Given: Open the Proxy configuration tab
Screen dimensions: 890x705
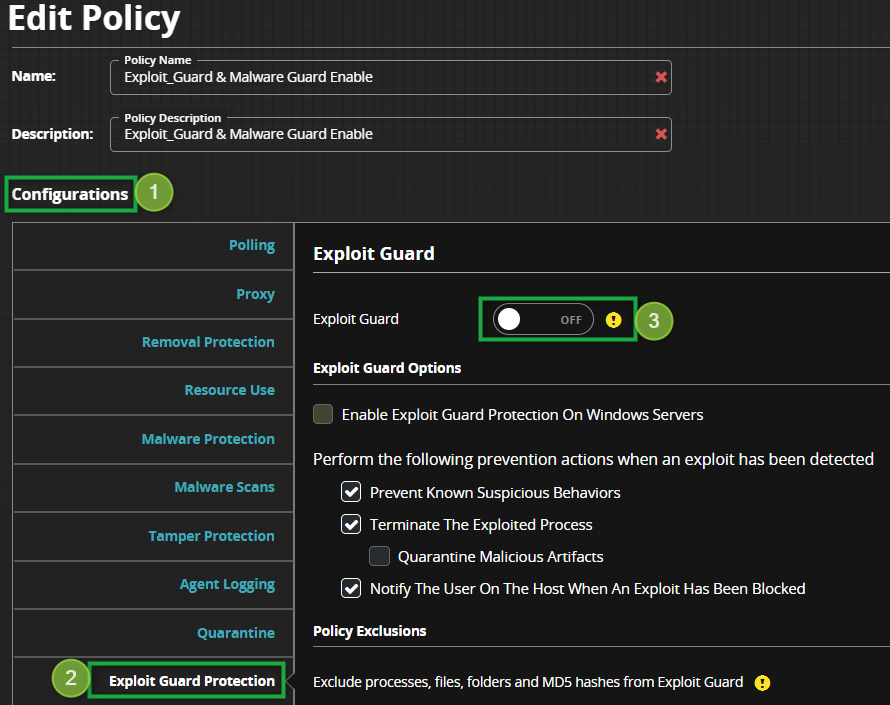Looking at the screenshot, I should point(255,294).
